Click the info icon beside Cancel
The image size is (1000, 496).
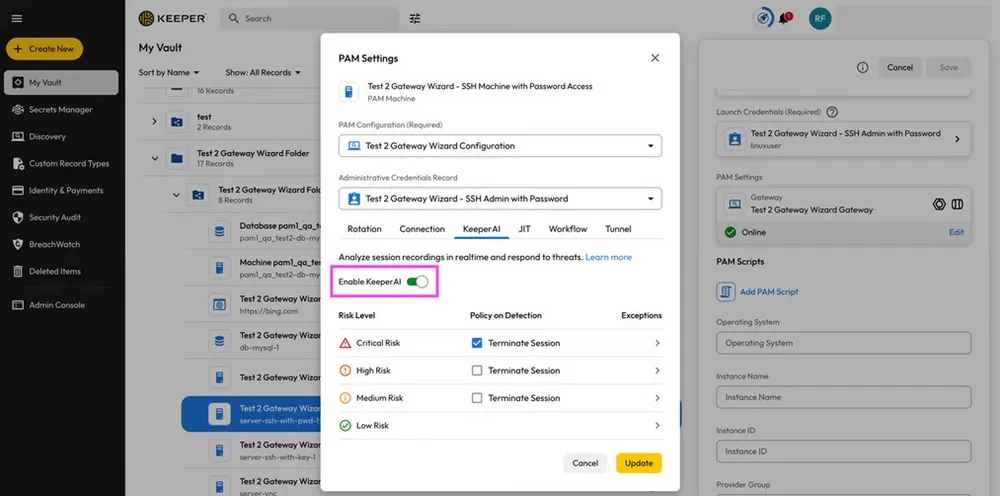(x=862, y=67)
